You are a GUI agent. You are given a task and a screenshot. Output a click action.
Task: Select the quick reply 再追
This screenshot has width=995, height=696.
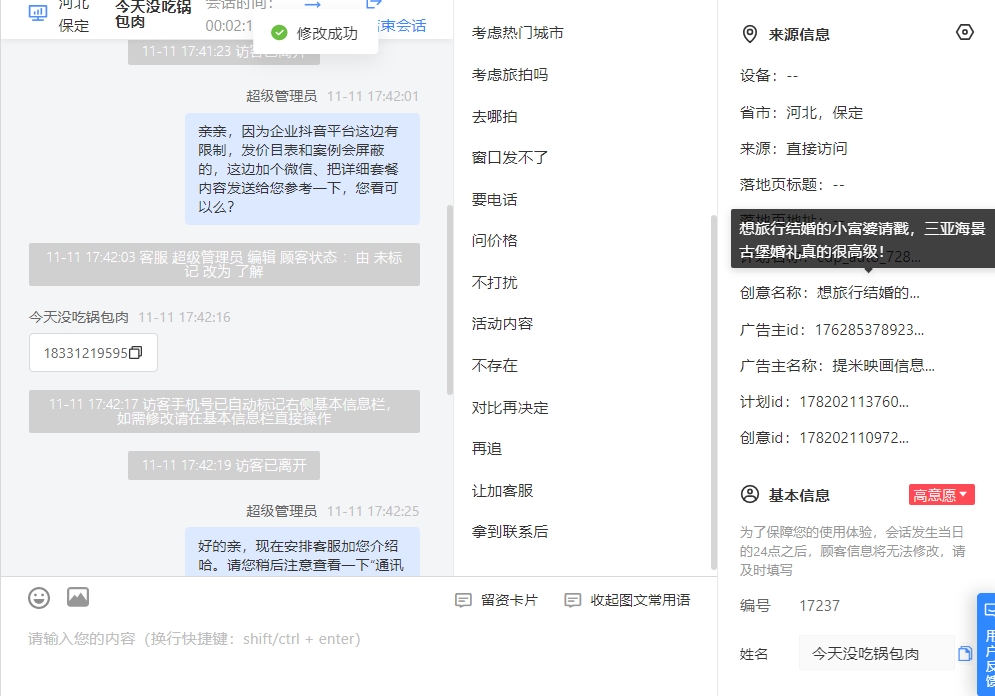tap(487, 449)
